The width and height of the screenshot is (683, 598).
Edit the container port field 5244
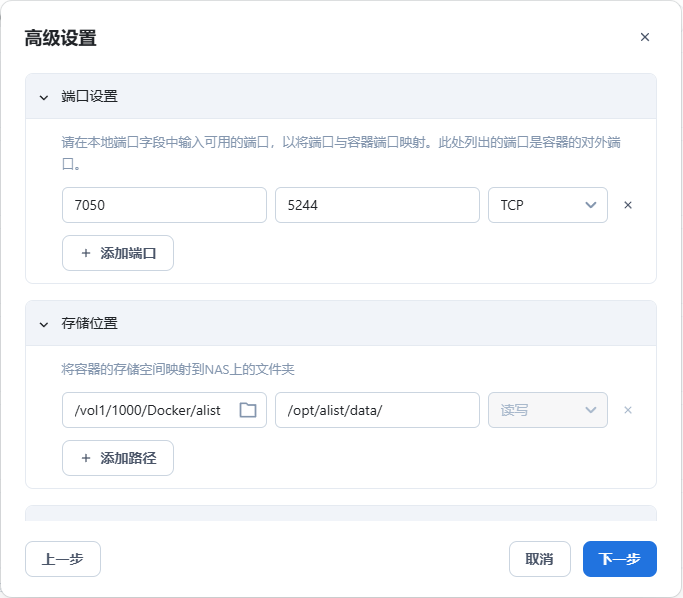[x=377, y=205]
